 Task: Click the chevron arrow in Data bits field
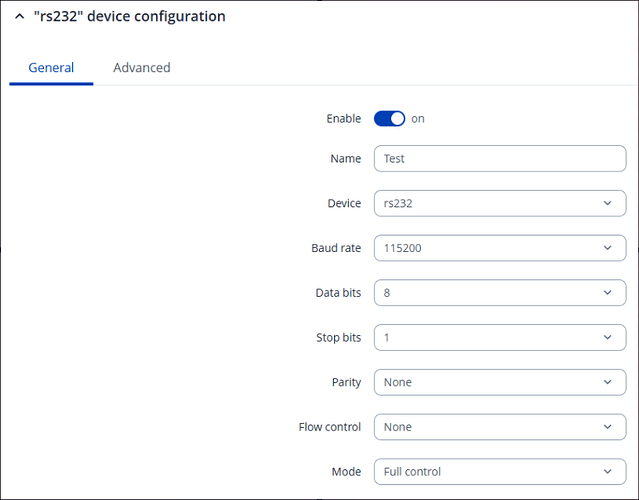[608, 293]
